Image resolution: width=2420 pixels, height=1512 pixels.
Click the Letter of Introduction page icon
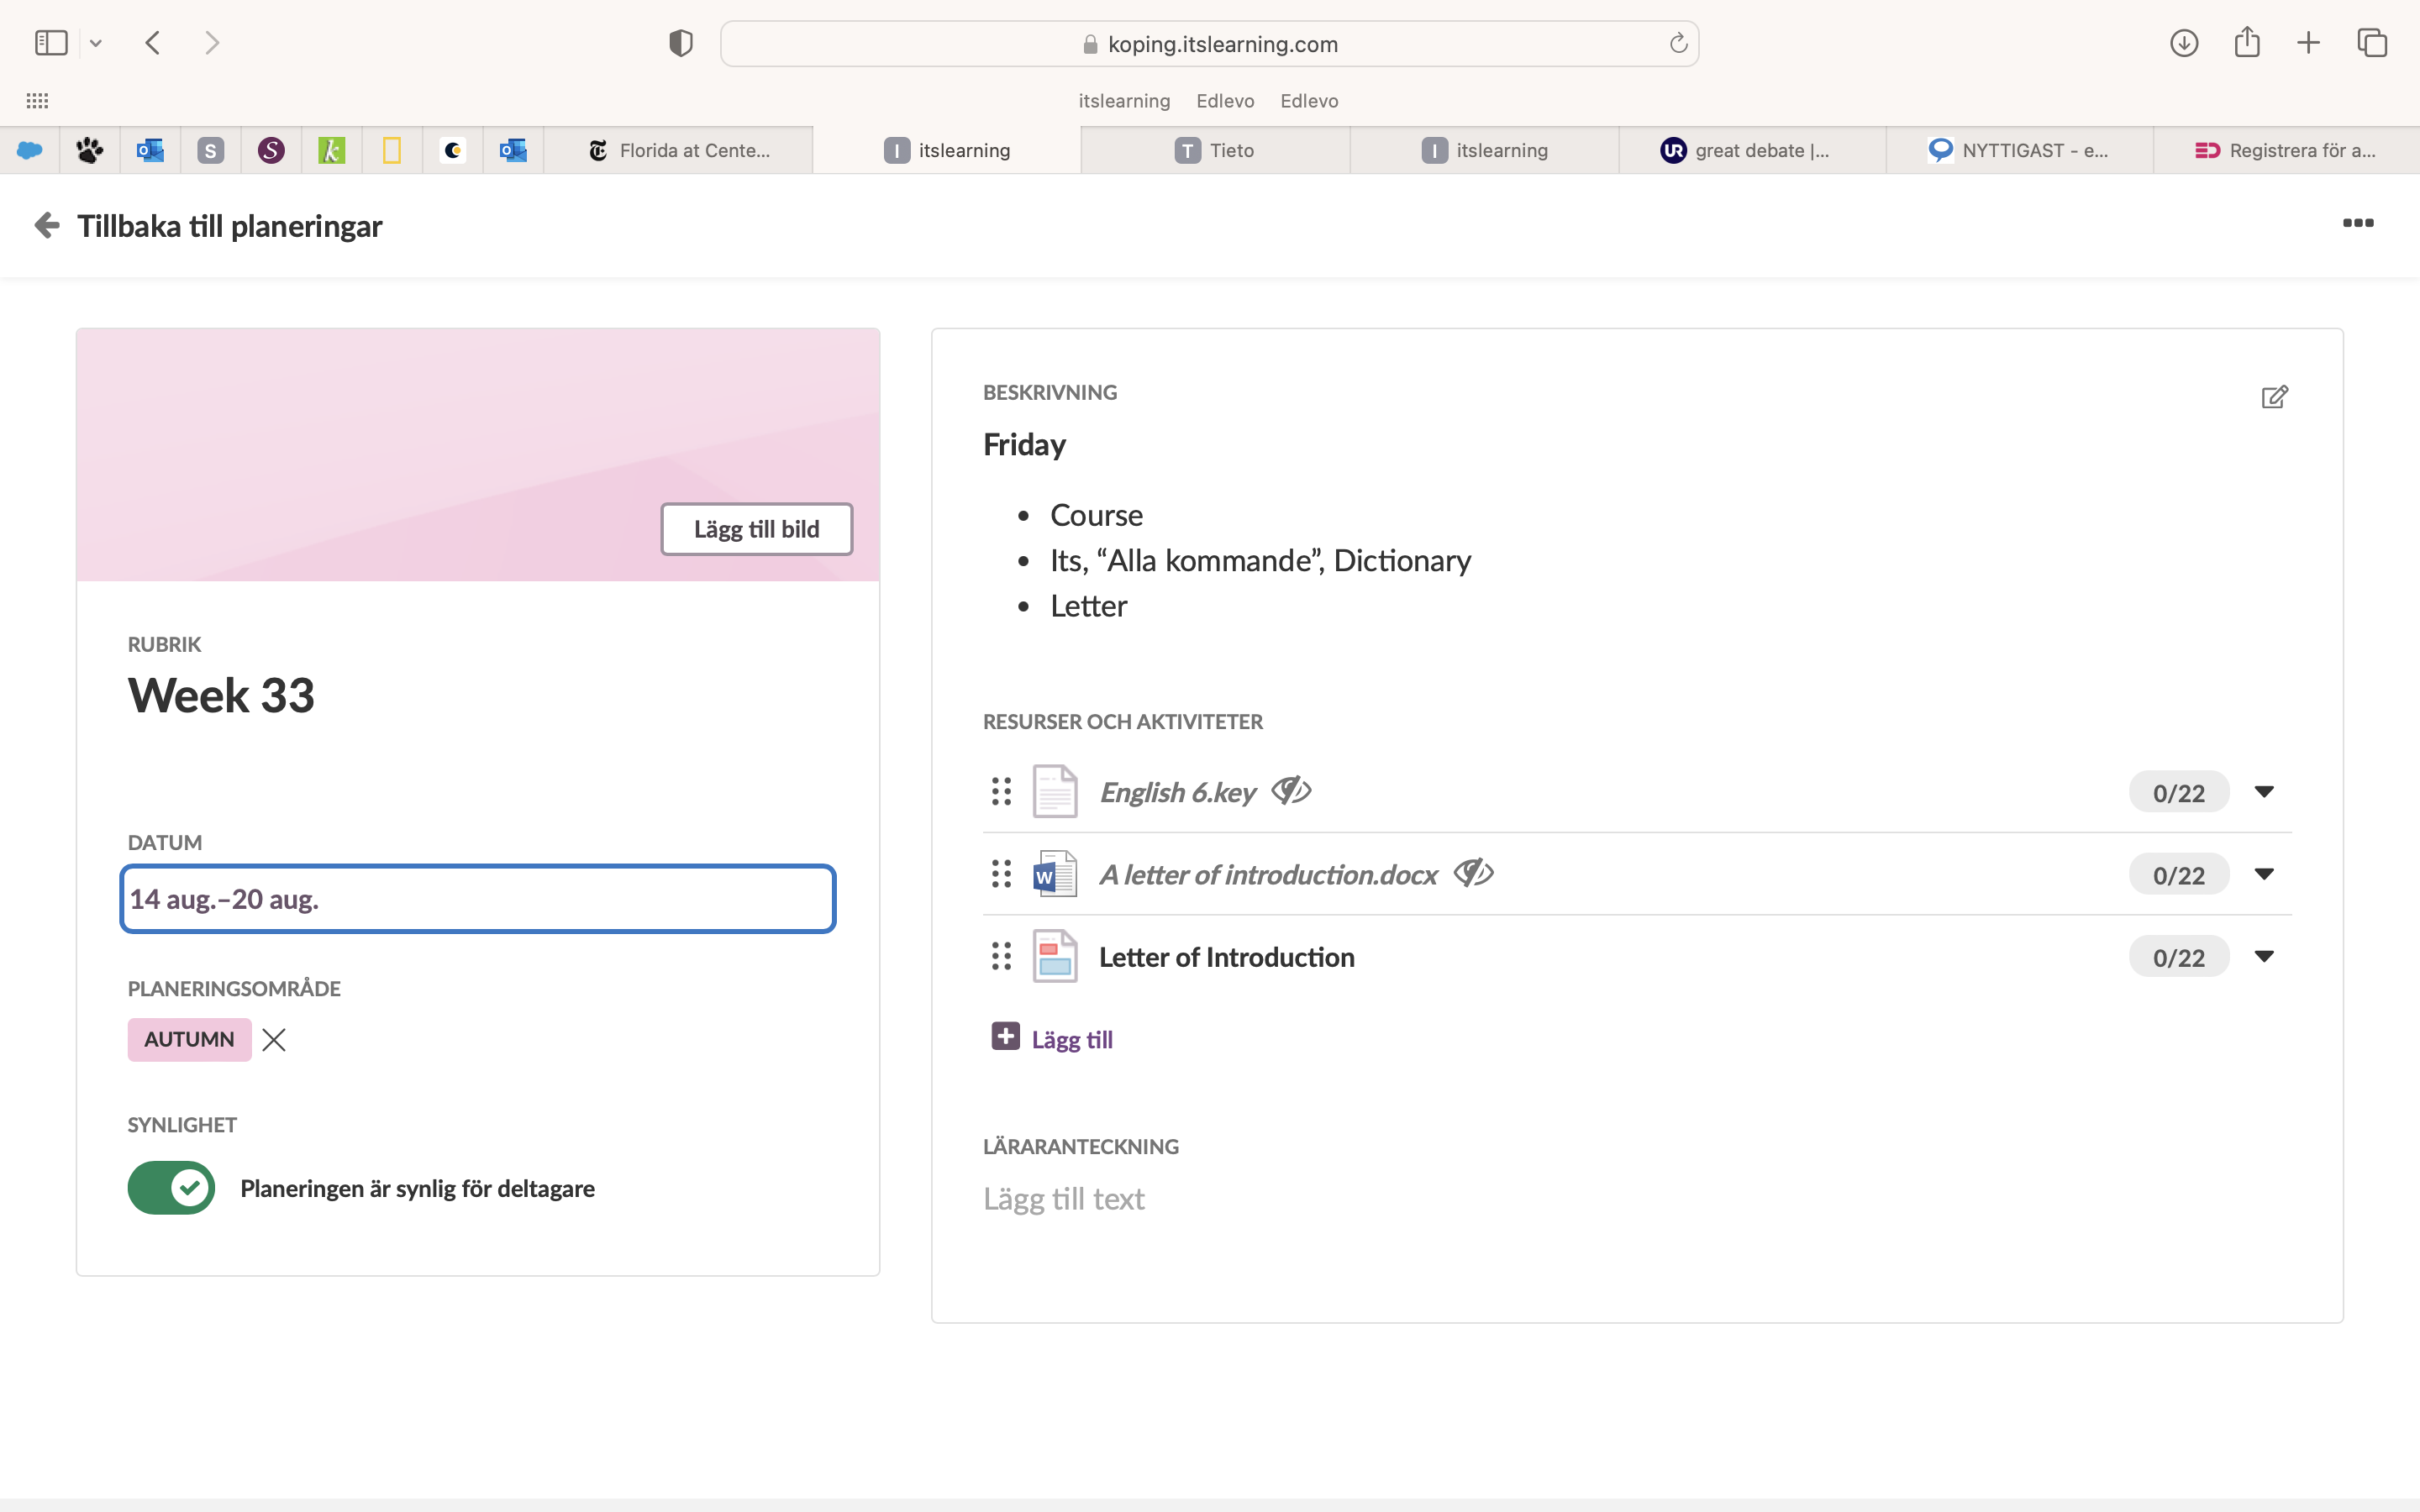1054,957
